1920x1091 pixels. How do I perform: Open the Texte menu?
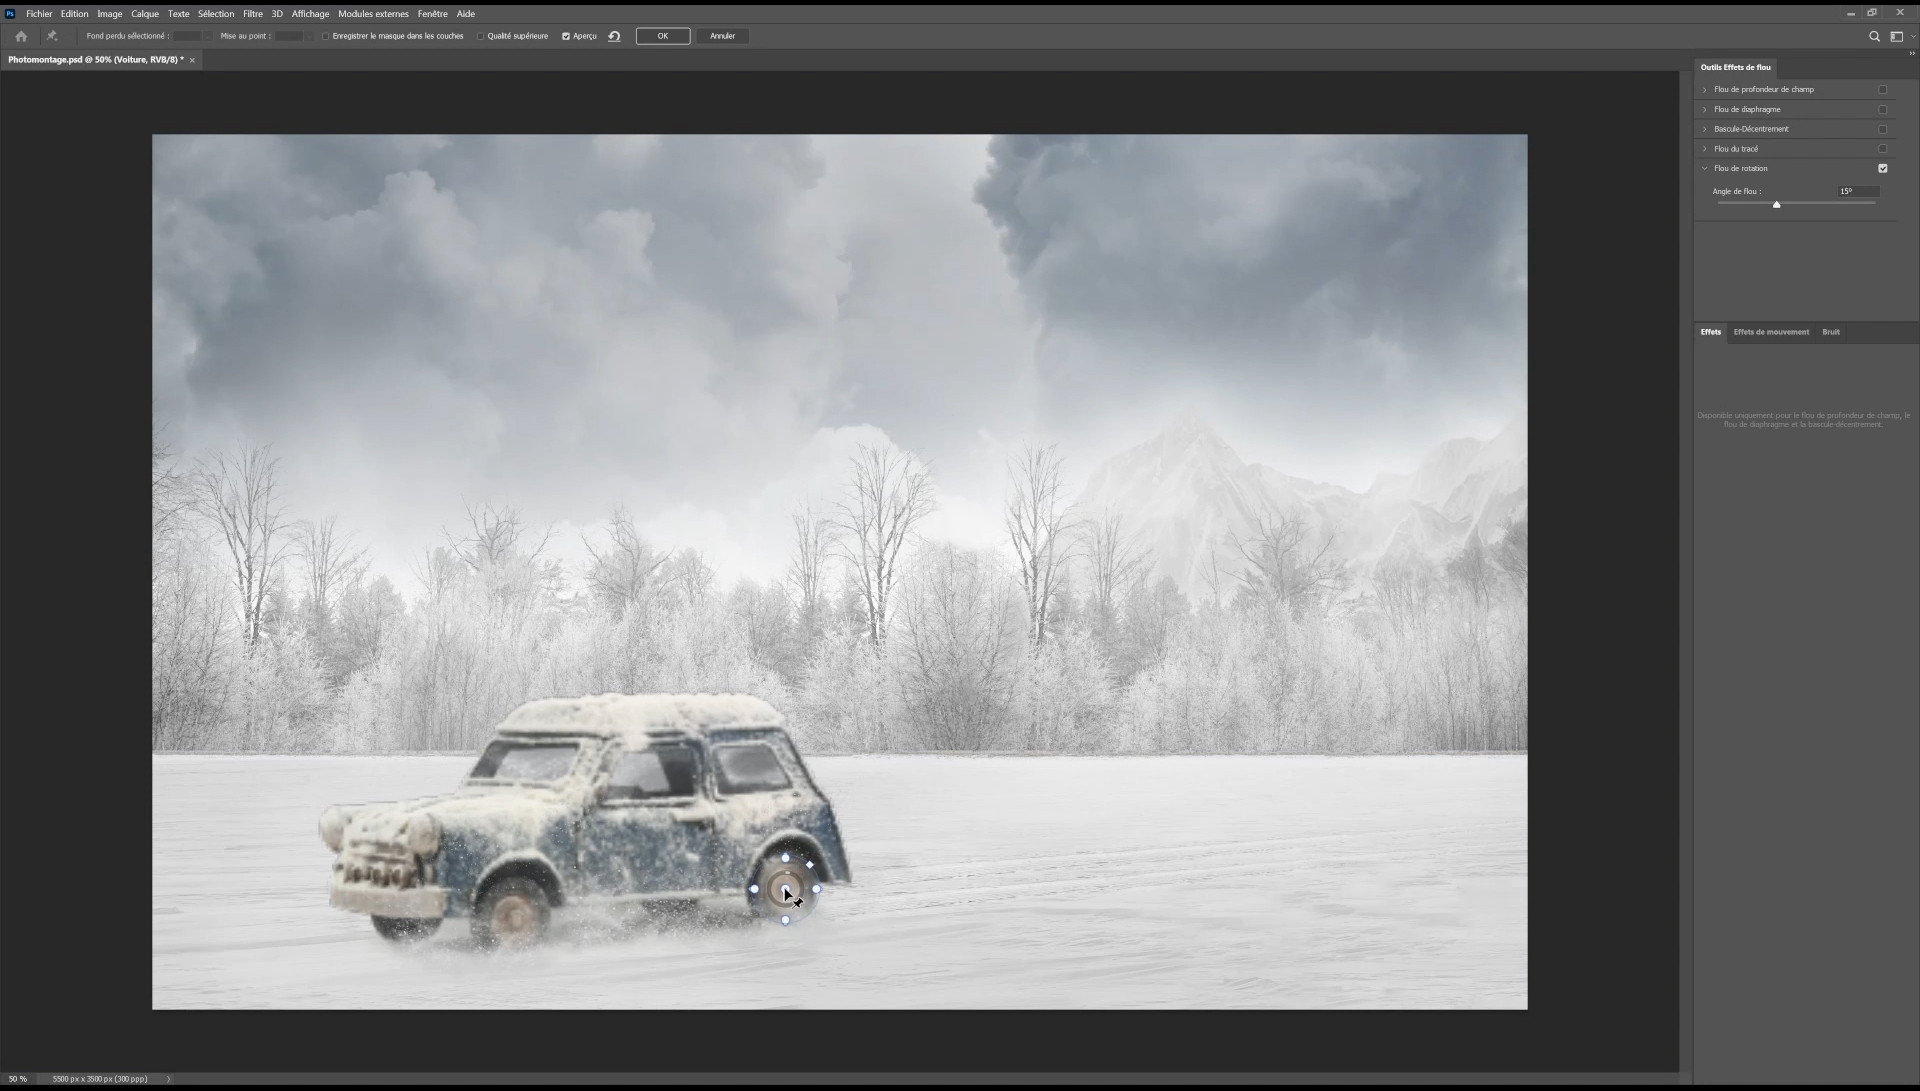tap(179, 14)
